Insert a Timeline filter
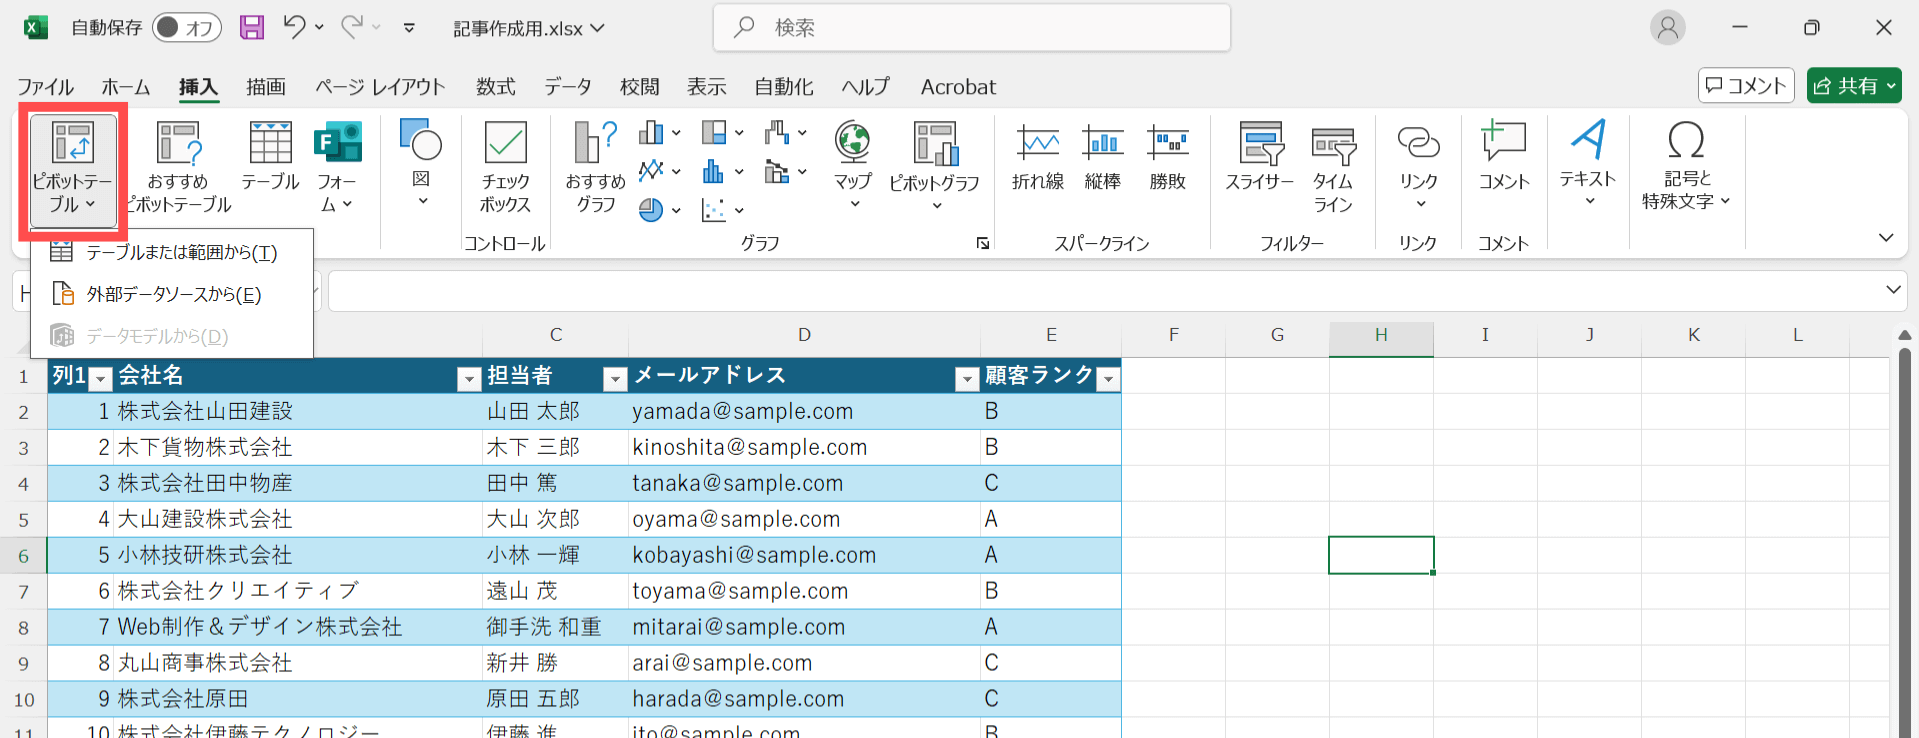The image size is (1919, 738). (x=1333, y=168)
